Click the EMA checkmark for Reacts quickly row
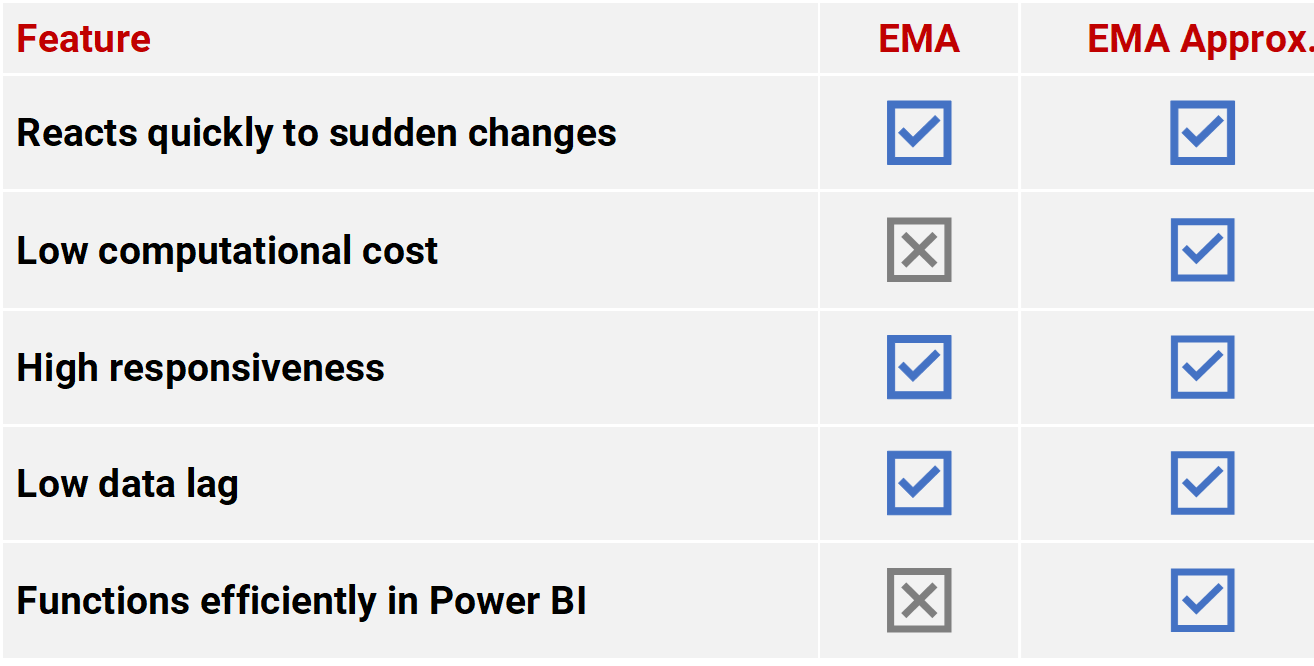The width and height of the screenshot is (1314, 666). tap(919, 132)
